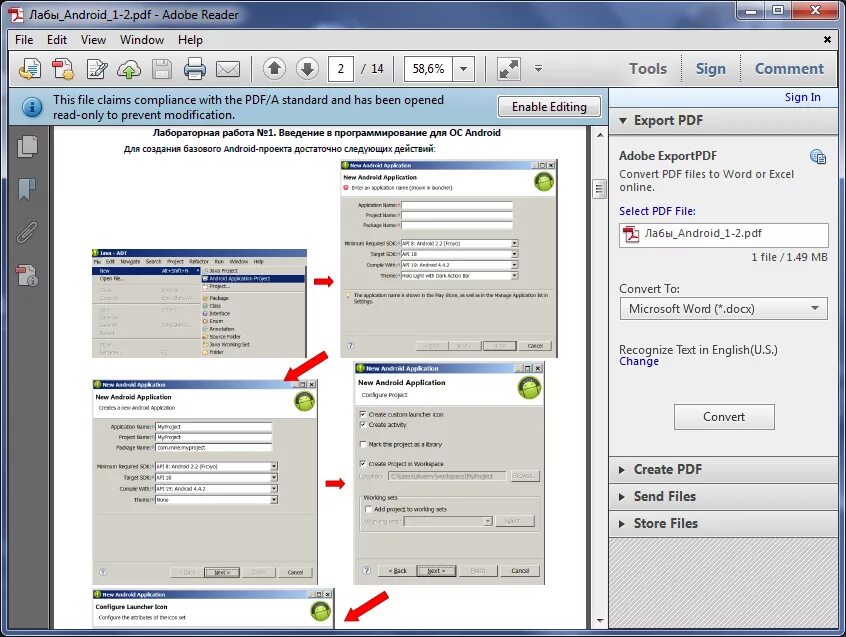846x637 pixels.
Task: Click the zoom percentage field 58,6%
Action: coord(428,69)
